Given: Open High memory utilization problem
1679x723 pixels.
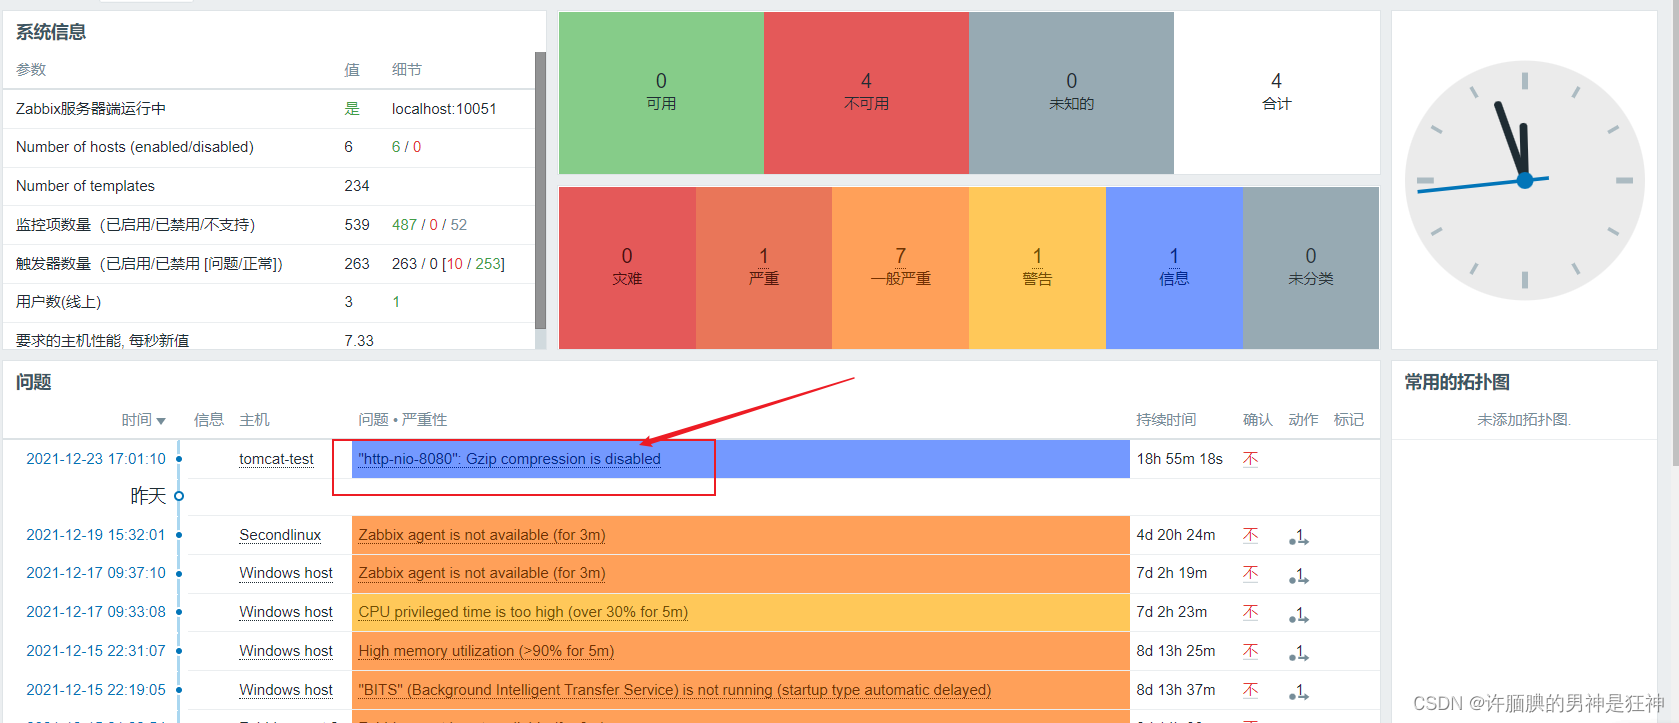Looking at the screenshot, I should pyautogui.click(x=486, y=651).
